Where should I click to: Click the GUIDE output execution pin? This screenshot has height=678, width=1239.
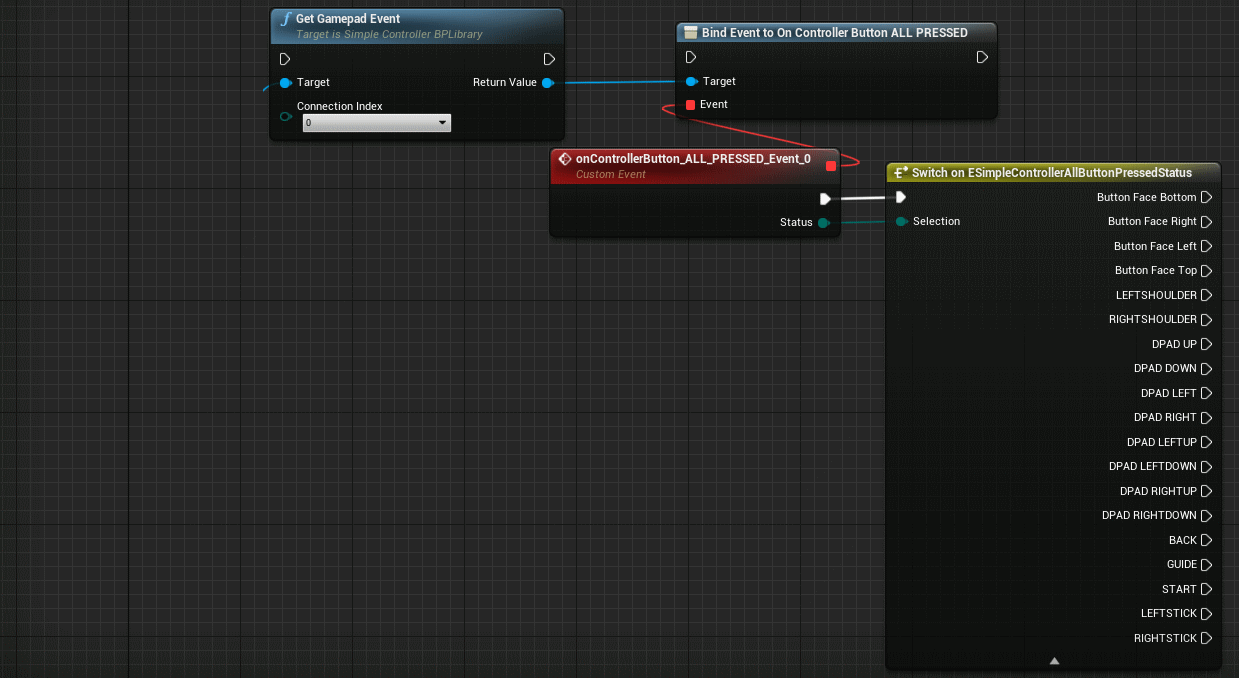tap(1206, 565)
